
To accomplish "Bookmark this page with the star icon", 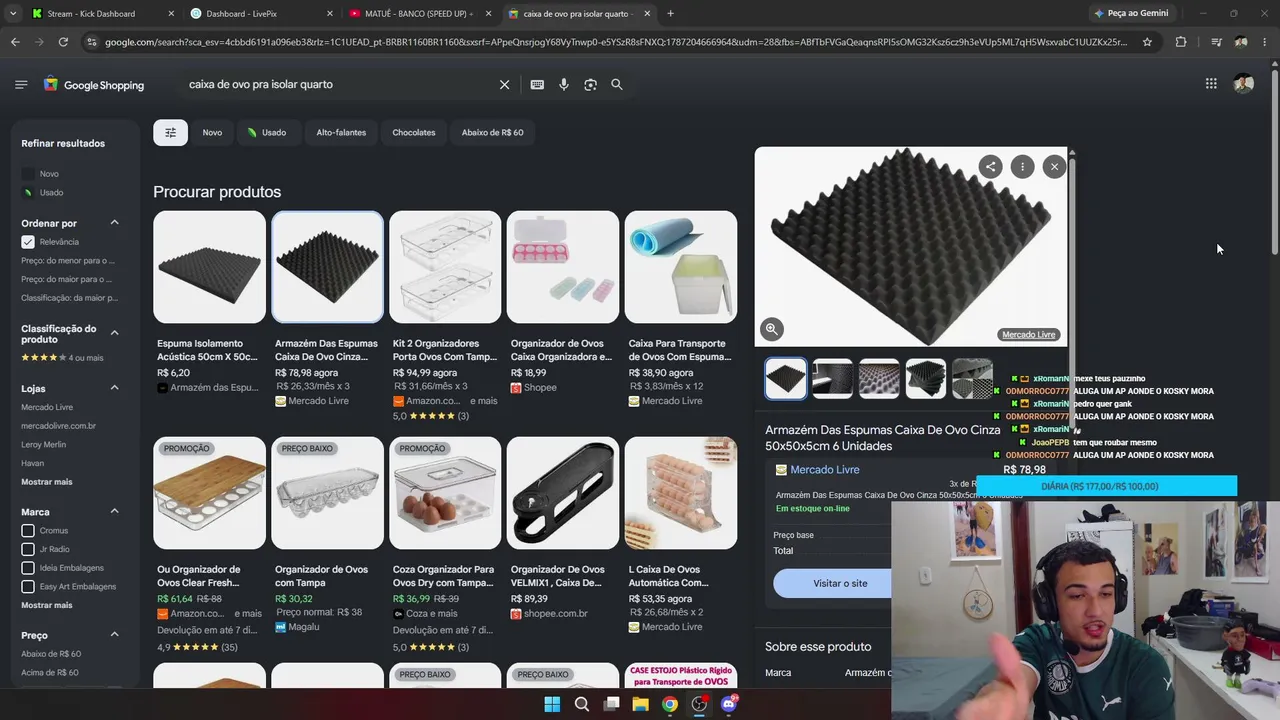I will coord(1147,42).
